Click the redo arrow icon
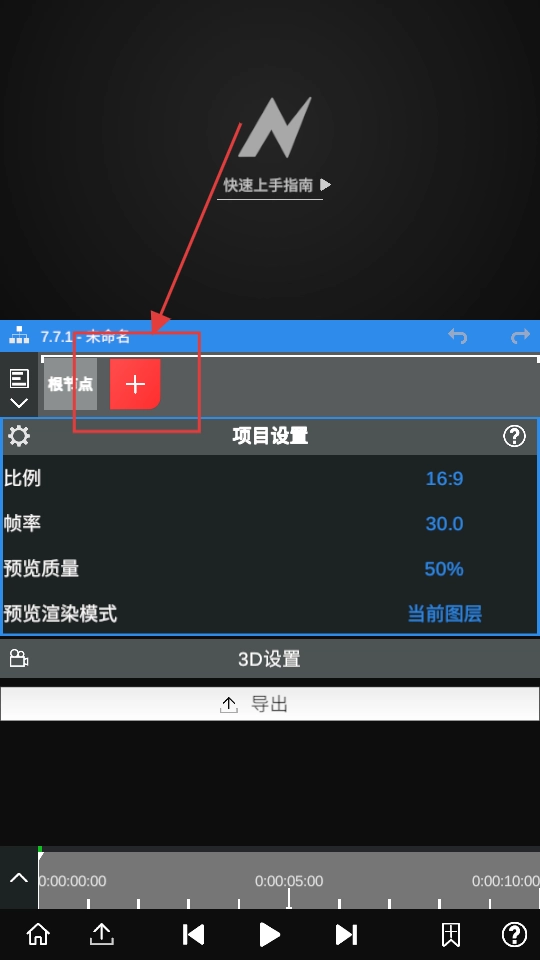This screenshot has height=960, width=540. (520, 336)
